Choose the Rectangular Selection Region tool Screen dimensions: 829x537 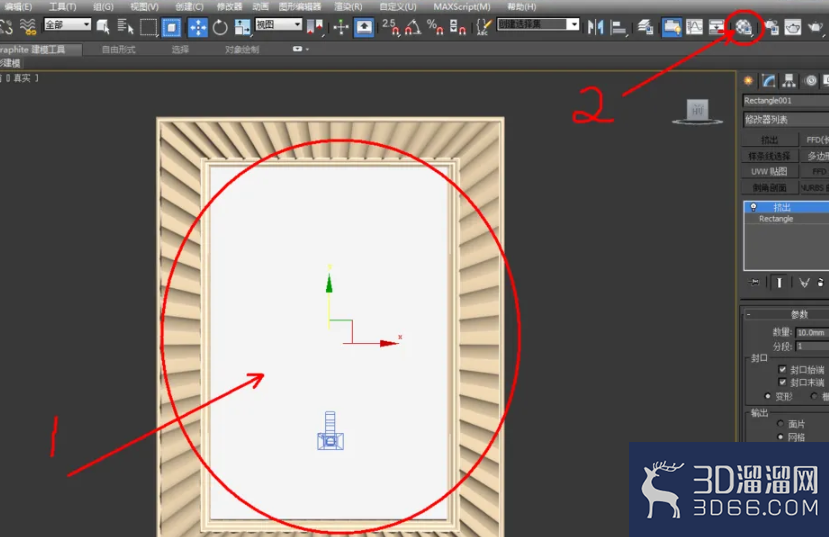pyautogui.click(x=149, y=27)
